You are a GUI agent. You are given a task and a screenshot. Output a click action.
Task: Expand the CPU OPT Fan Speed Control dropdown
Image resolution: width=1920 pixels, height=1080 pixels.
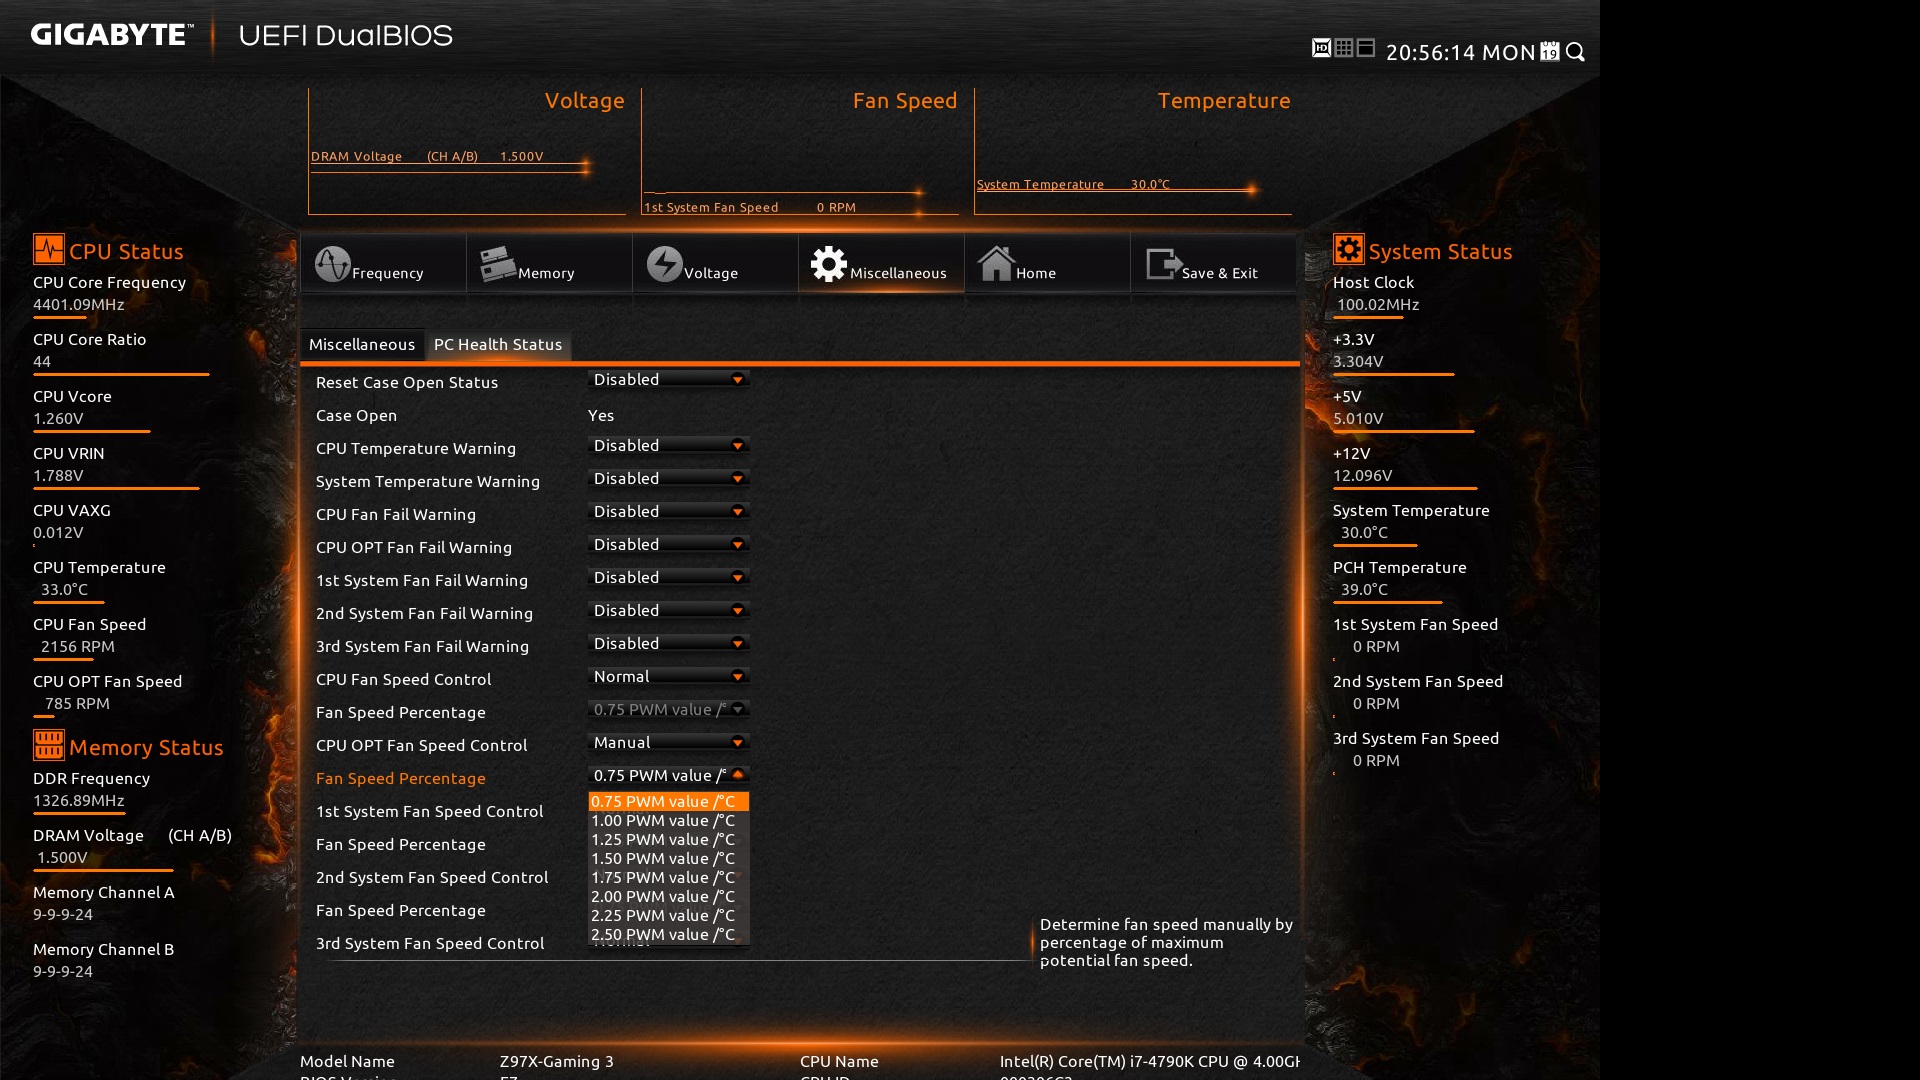pos(668,742)
